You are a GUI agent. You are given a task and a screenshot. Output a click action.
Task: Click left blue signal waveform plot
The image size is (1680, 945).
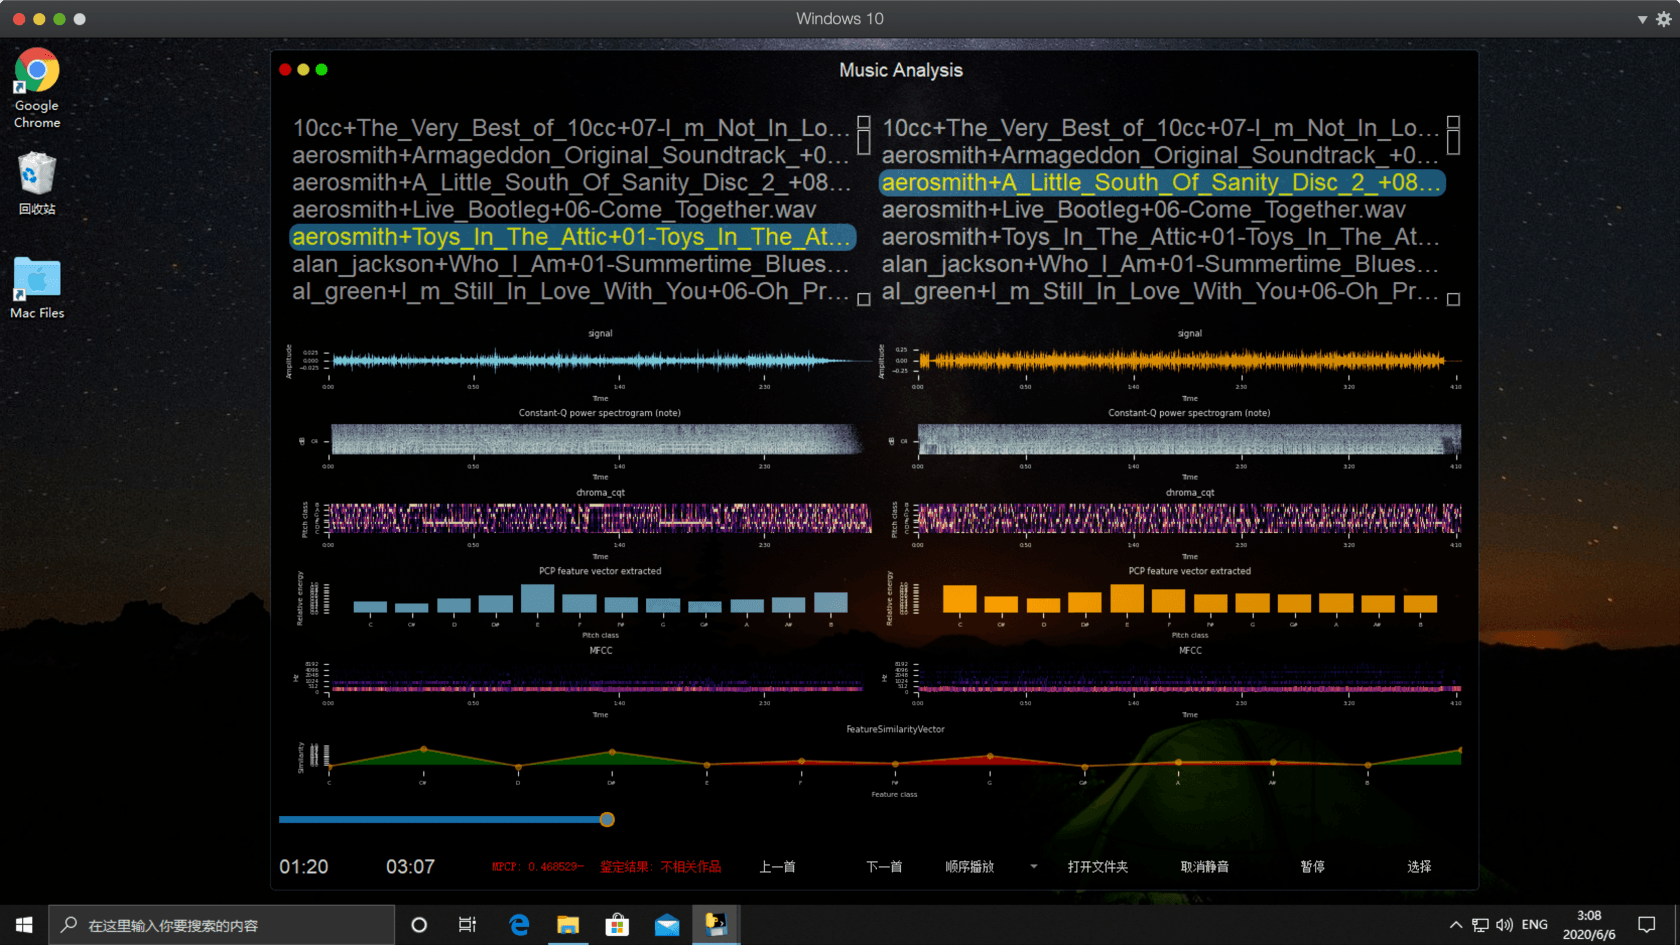(x=600, y=361)
